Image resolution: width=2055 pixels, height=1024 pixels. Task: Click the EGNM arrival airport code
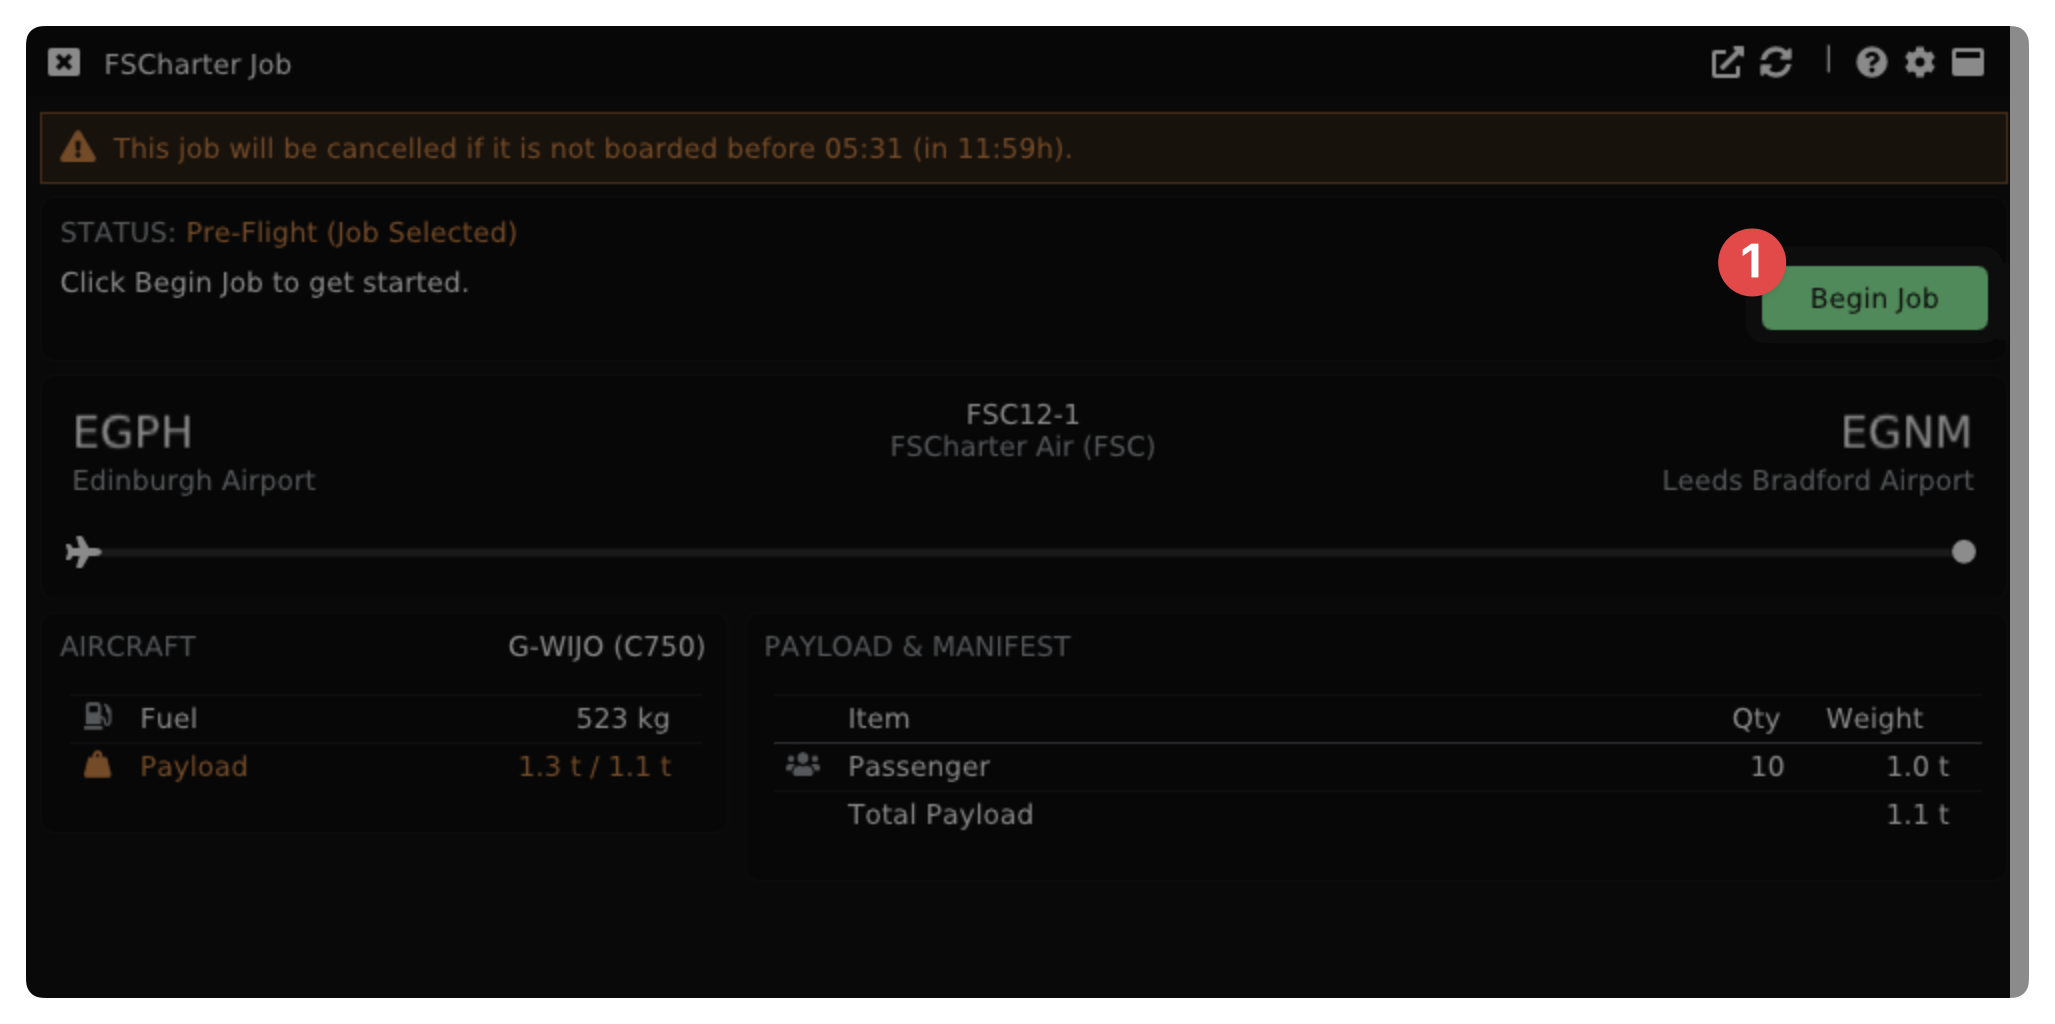point(1906,432)
